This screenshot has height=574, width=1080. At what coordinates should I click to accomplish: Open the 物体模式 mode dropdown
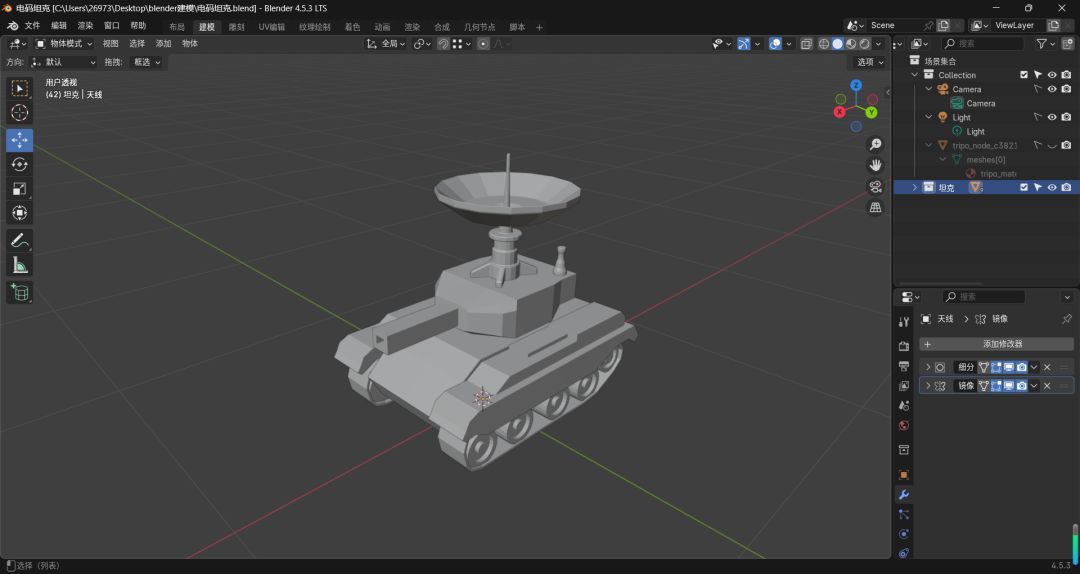[x=64, y=43]
